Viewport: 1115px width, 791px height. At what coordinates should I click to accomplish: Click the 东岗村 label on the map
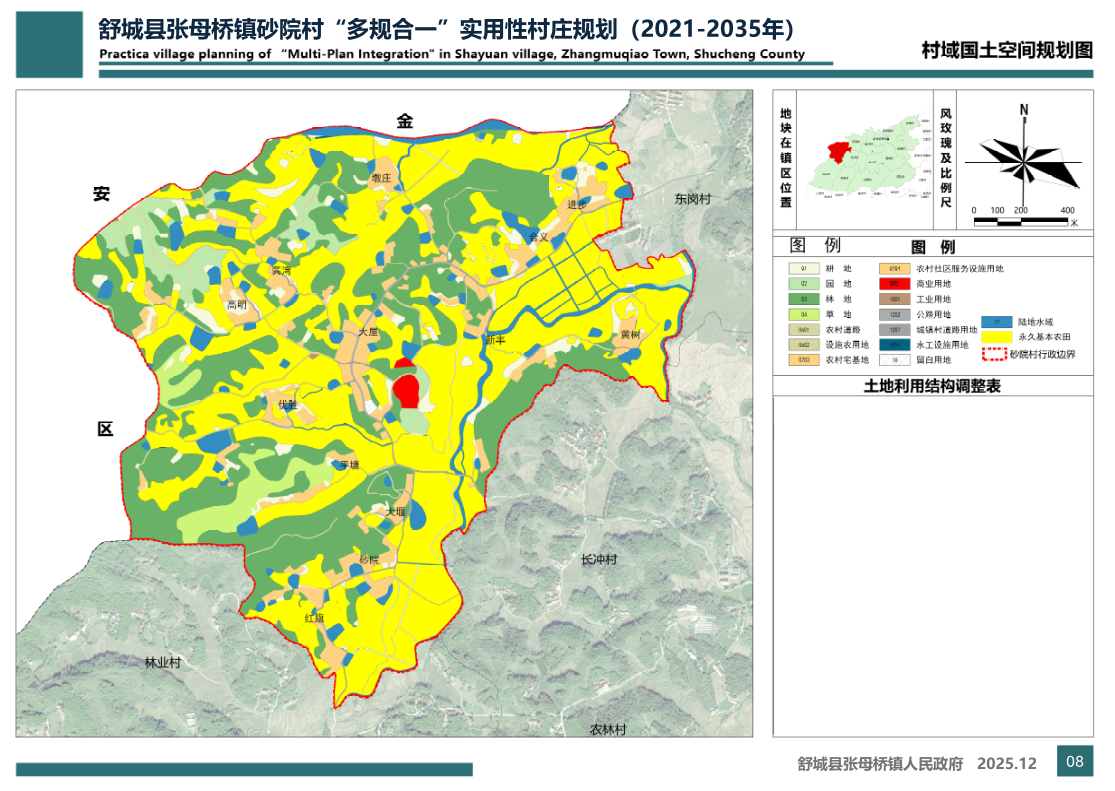(691, 200)
